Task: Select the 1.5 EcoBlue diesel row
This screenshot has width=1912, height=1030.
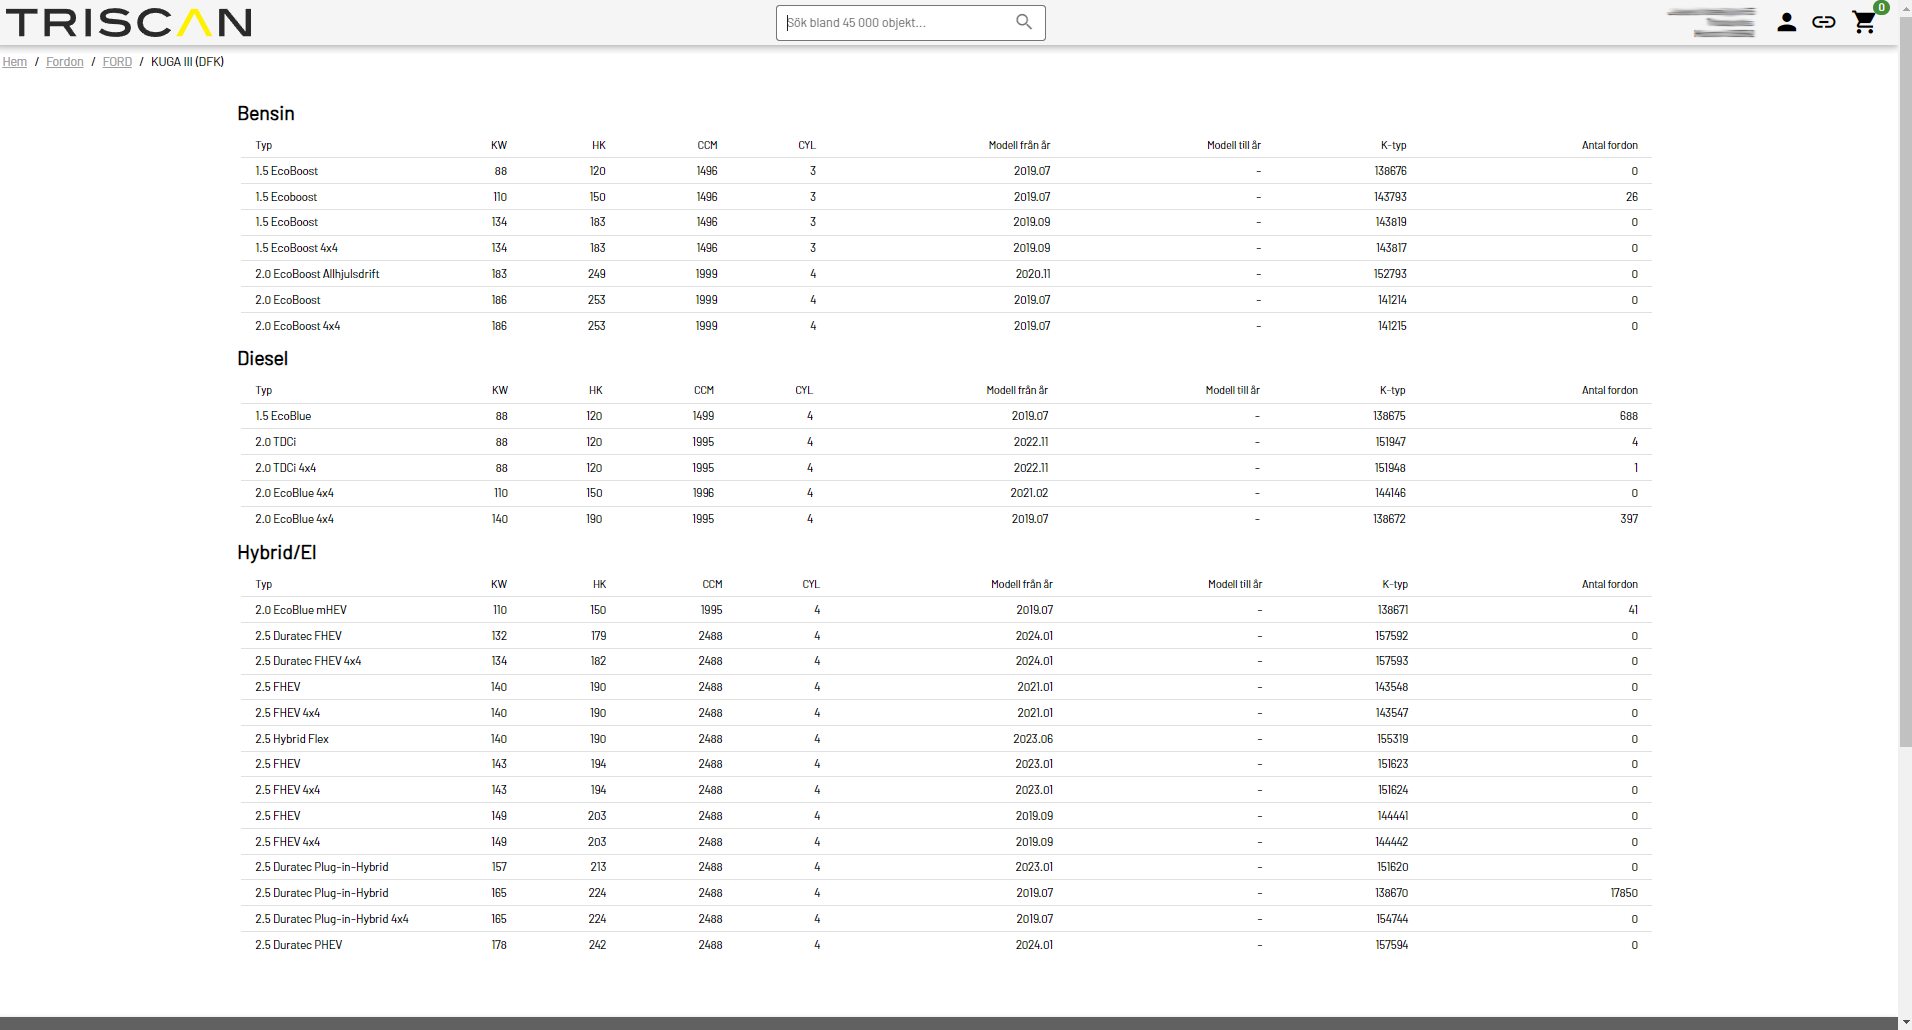Action: tap(945, 416)
